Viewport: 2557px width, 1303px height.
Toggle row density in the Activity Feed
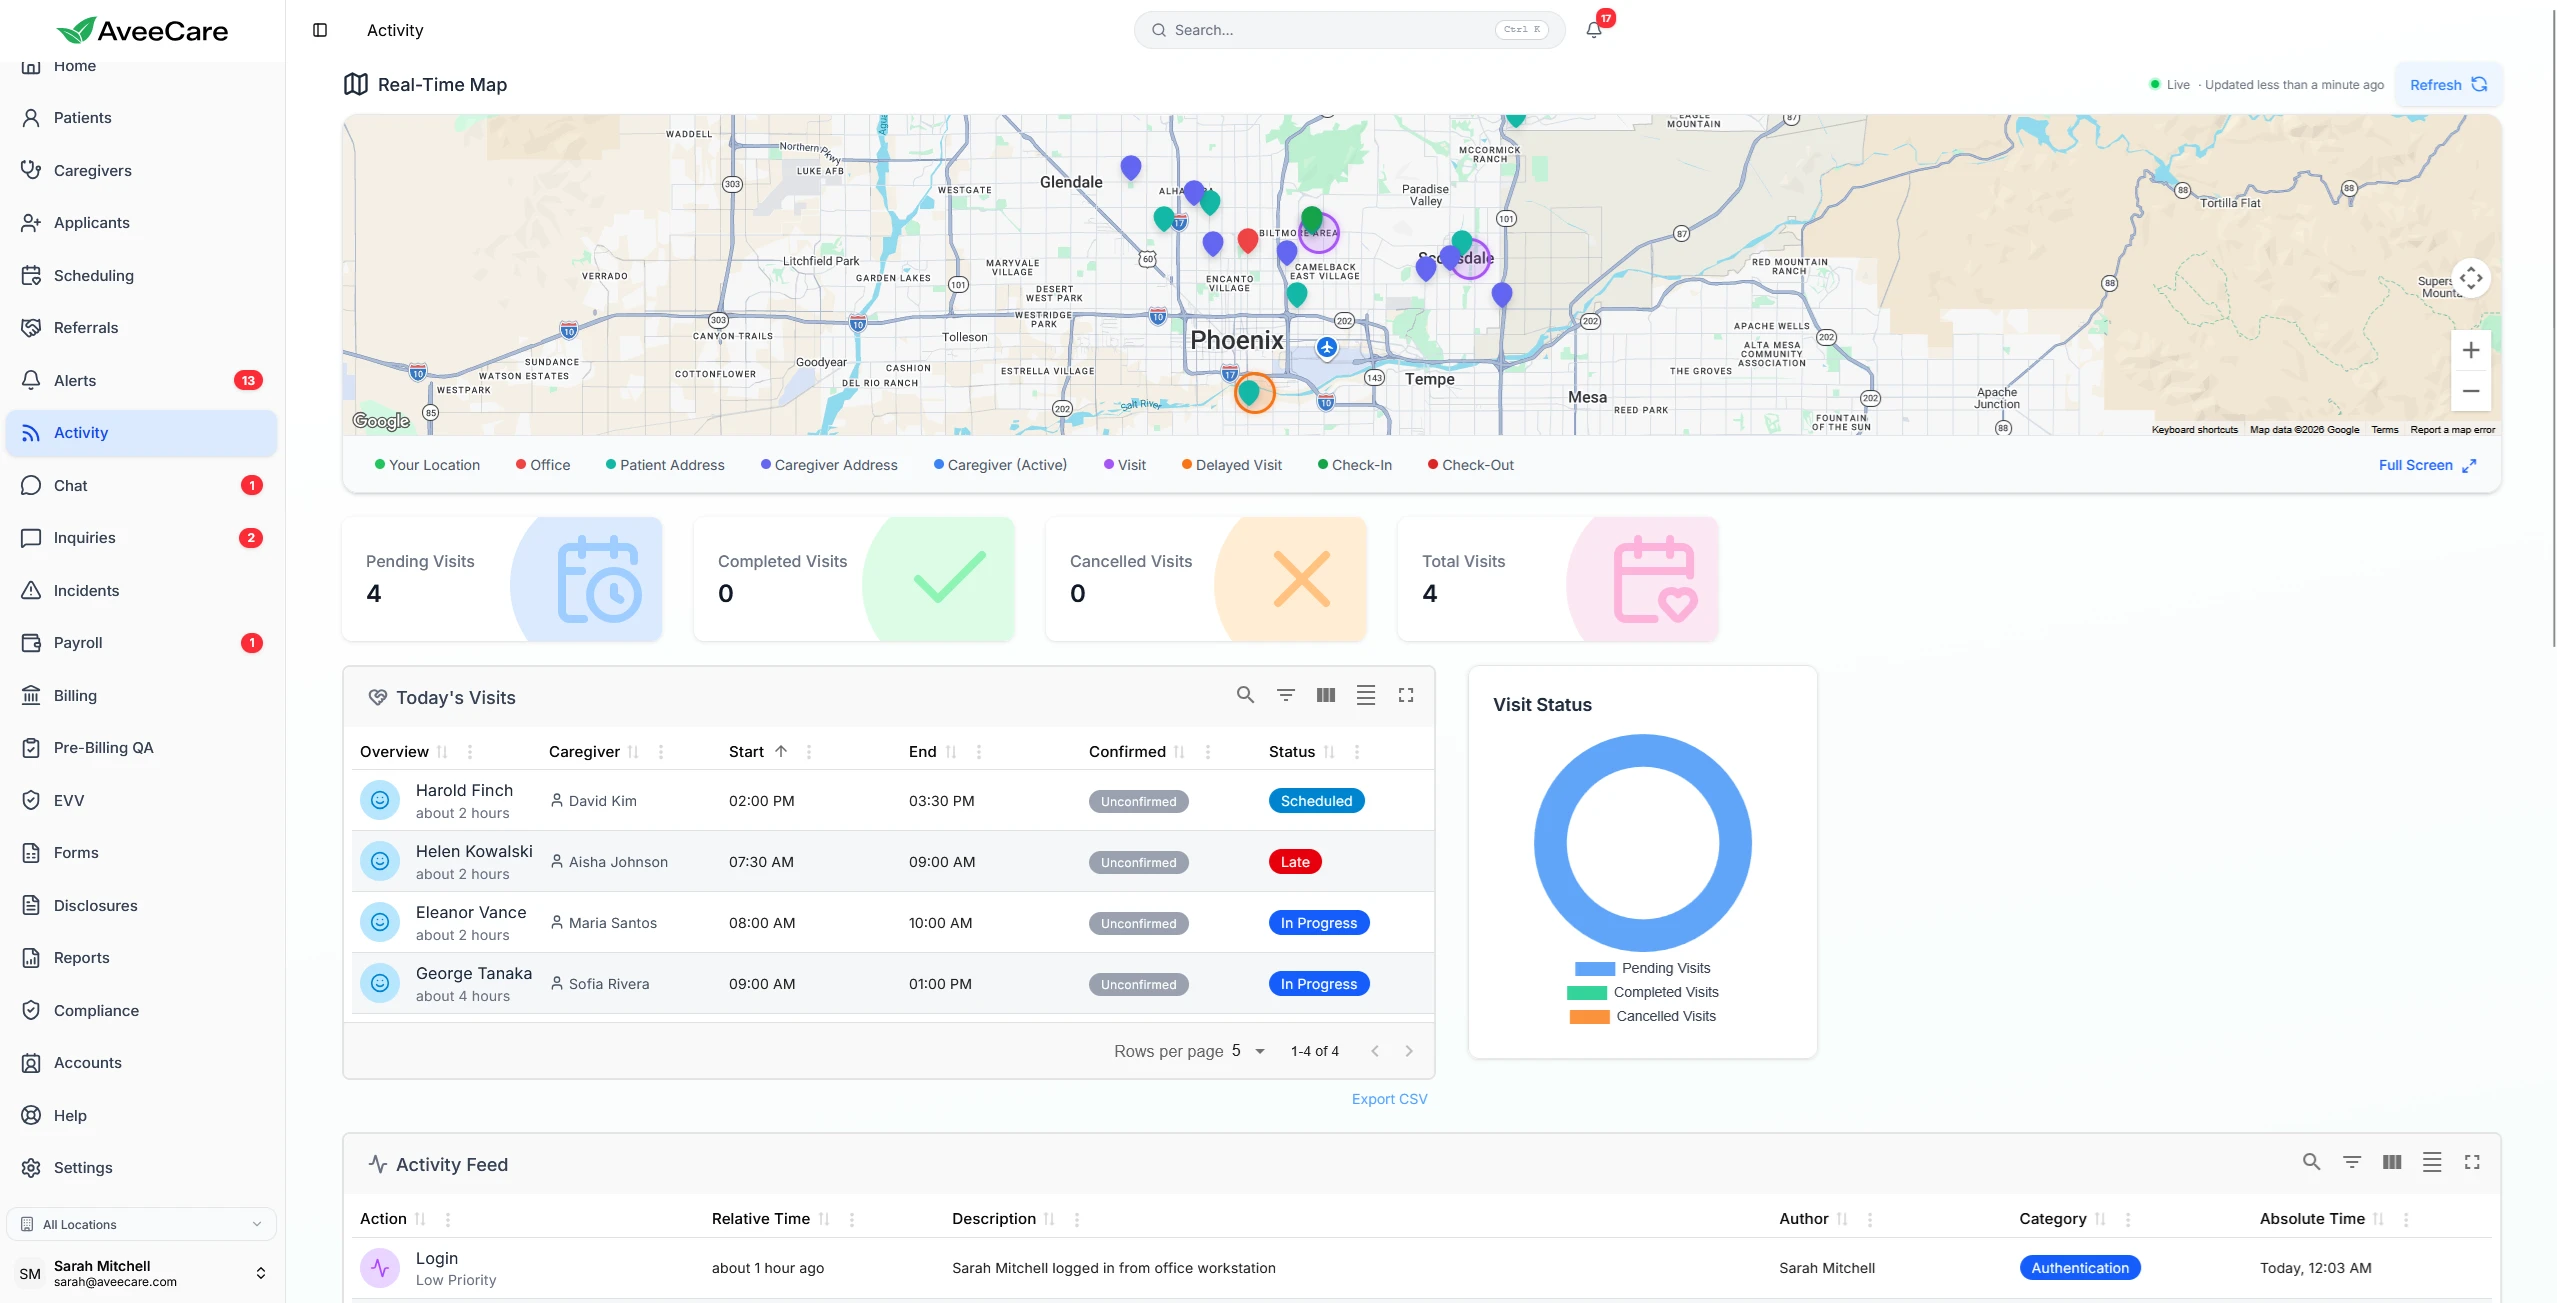(2432, 1162)
